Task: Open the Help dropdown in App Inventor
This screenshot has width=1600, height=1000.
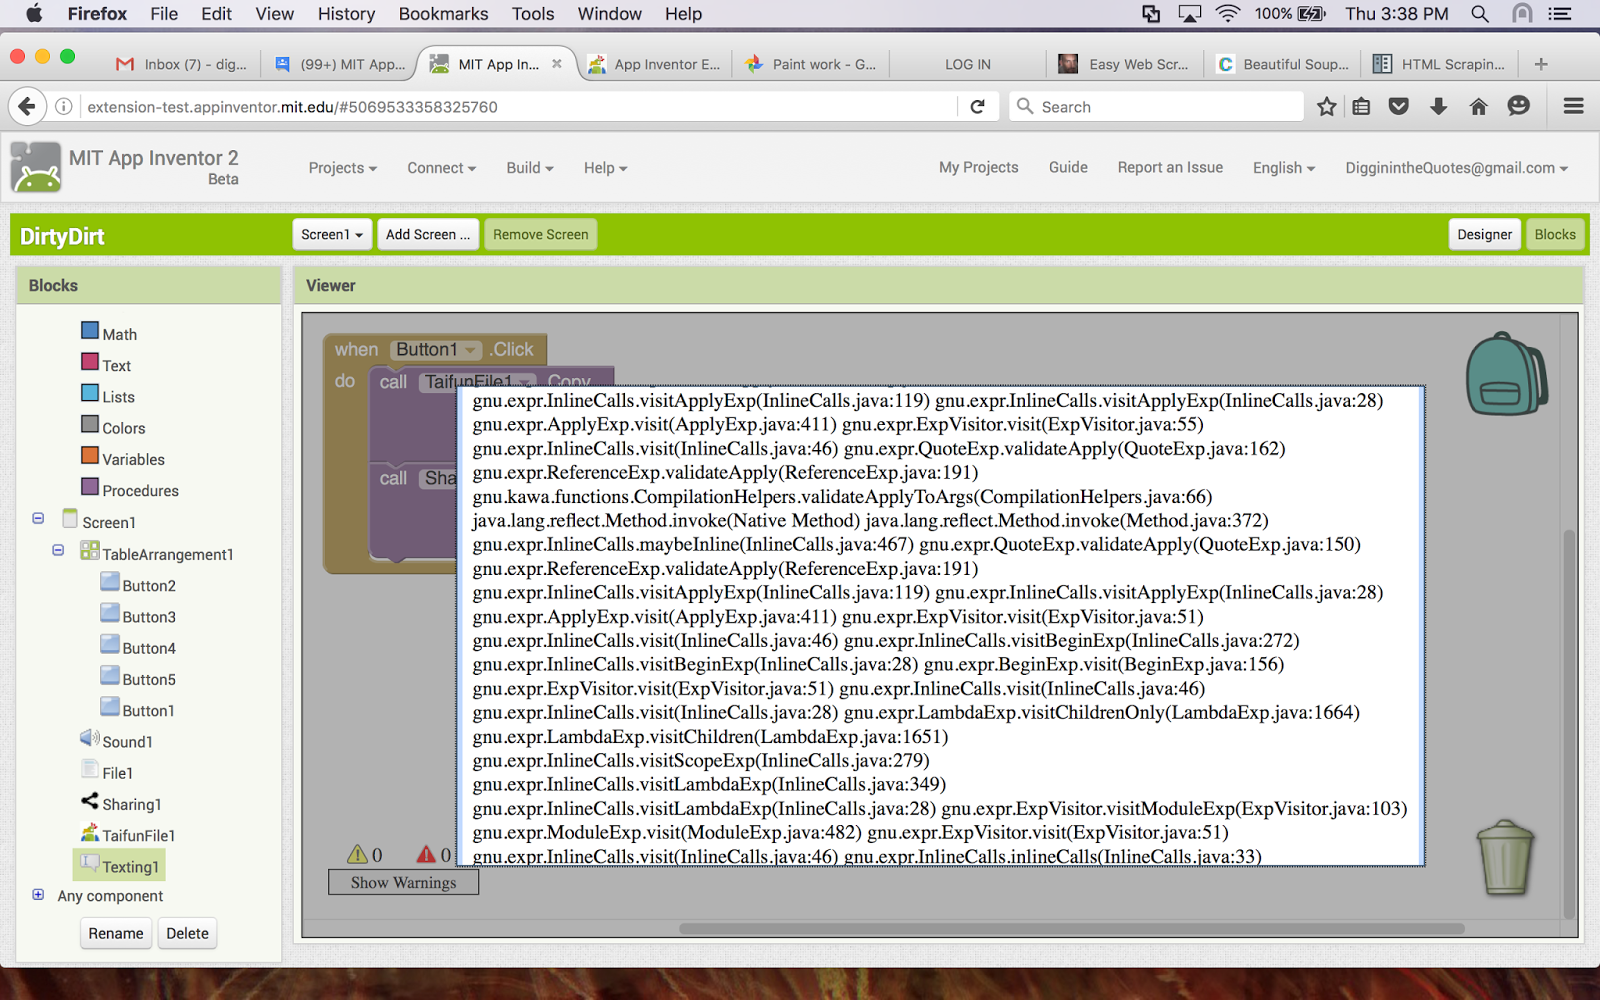Action: (605, 168)
